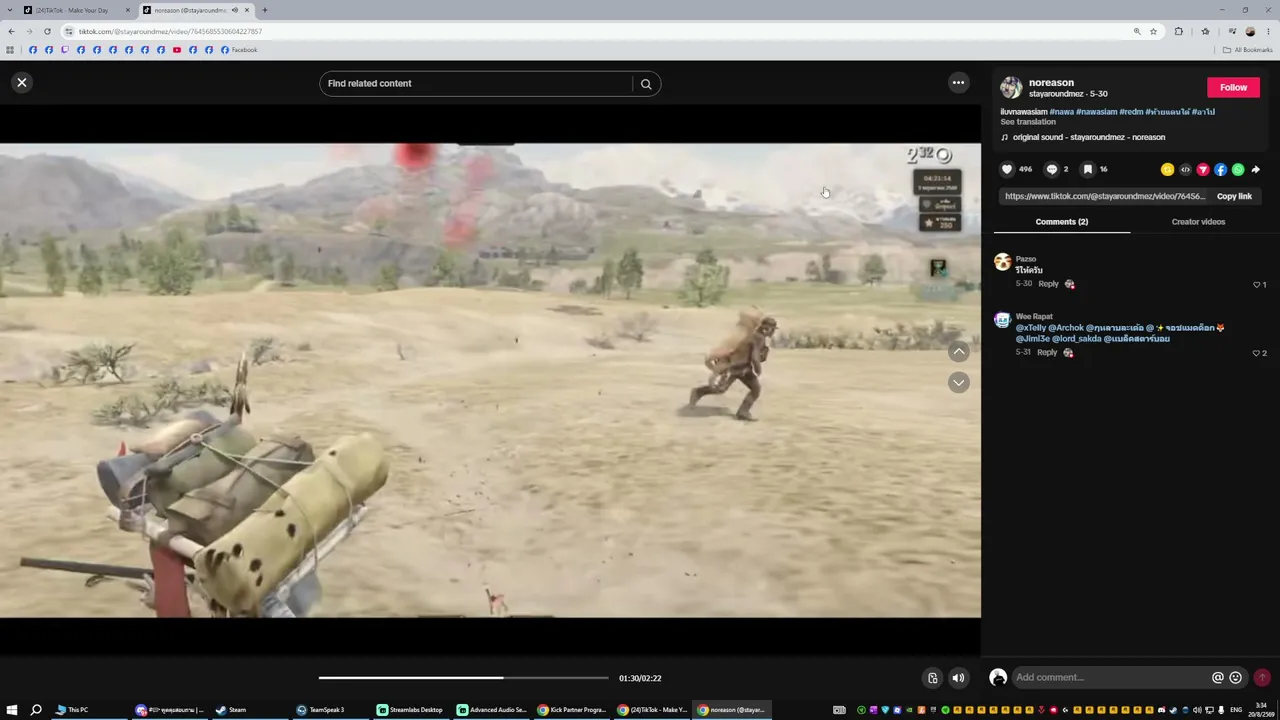Image resolution: width=1280 pixels, height=720 pixels.
Task: Open Windows Start menu
Action: pos(12,710)
